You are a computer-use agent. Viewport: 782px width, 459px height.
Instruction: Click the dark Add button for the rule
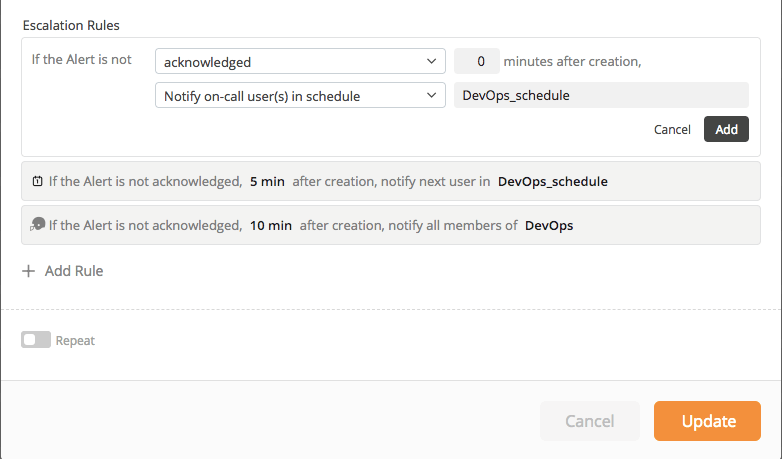pyautogui.click(x=726, y=129)
